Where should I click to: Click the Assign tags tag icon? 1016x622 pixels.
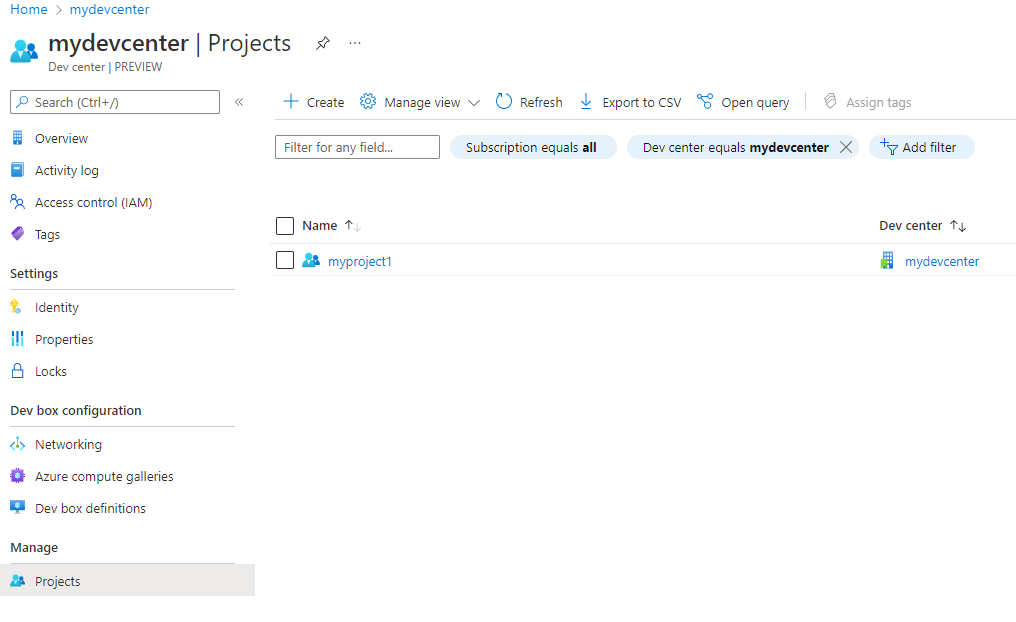pyautogui.click(x=830, y=102)
